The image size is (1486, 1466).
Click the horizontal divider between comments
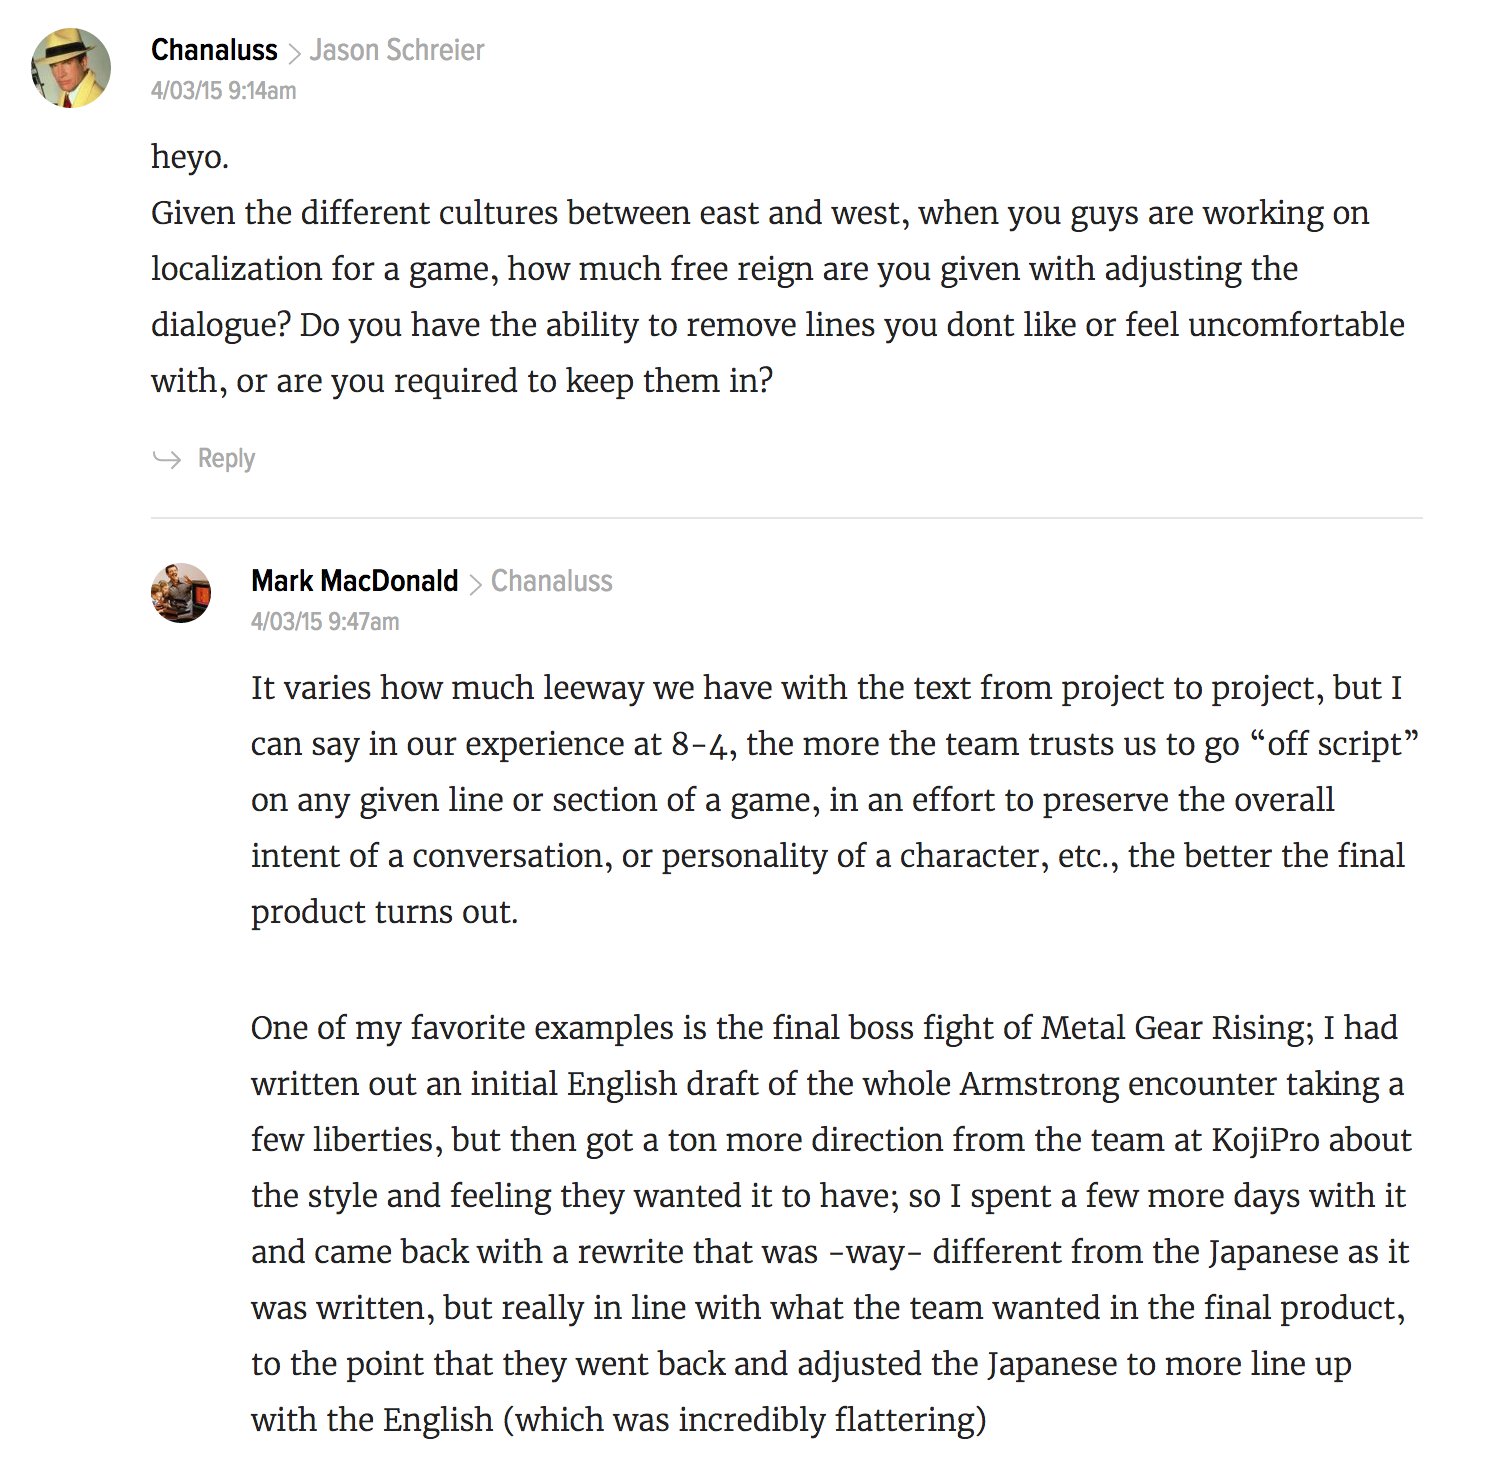click(x=786, y=518)
